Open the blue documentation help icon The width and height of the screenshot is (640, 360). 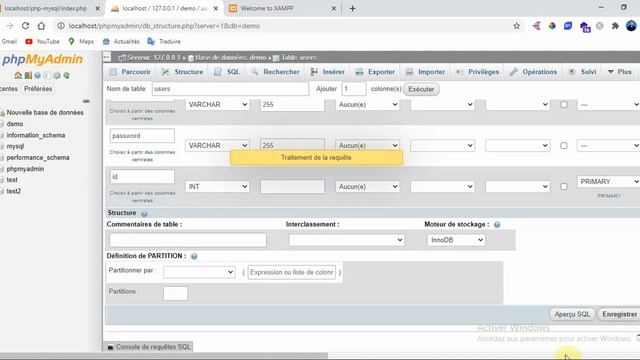[38, 76]
